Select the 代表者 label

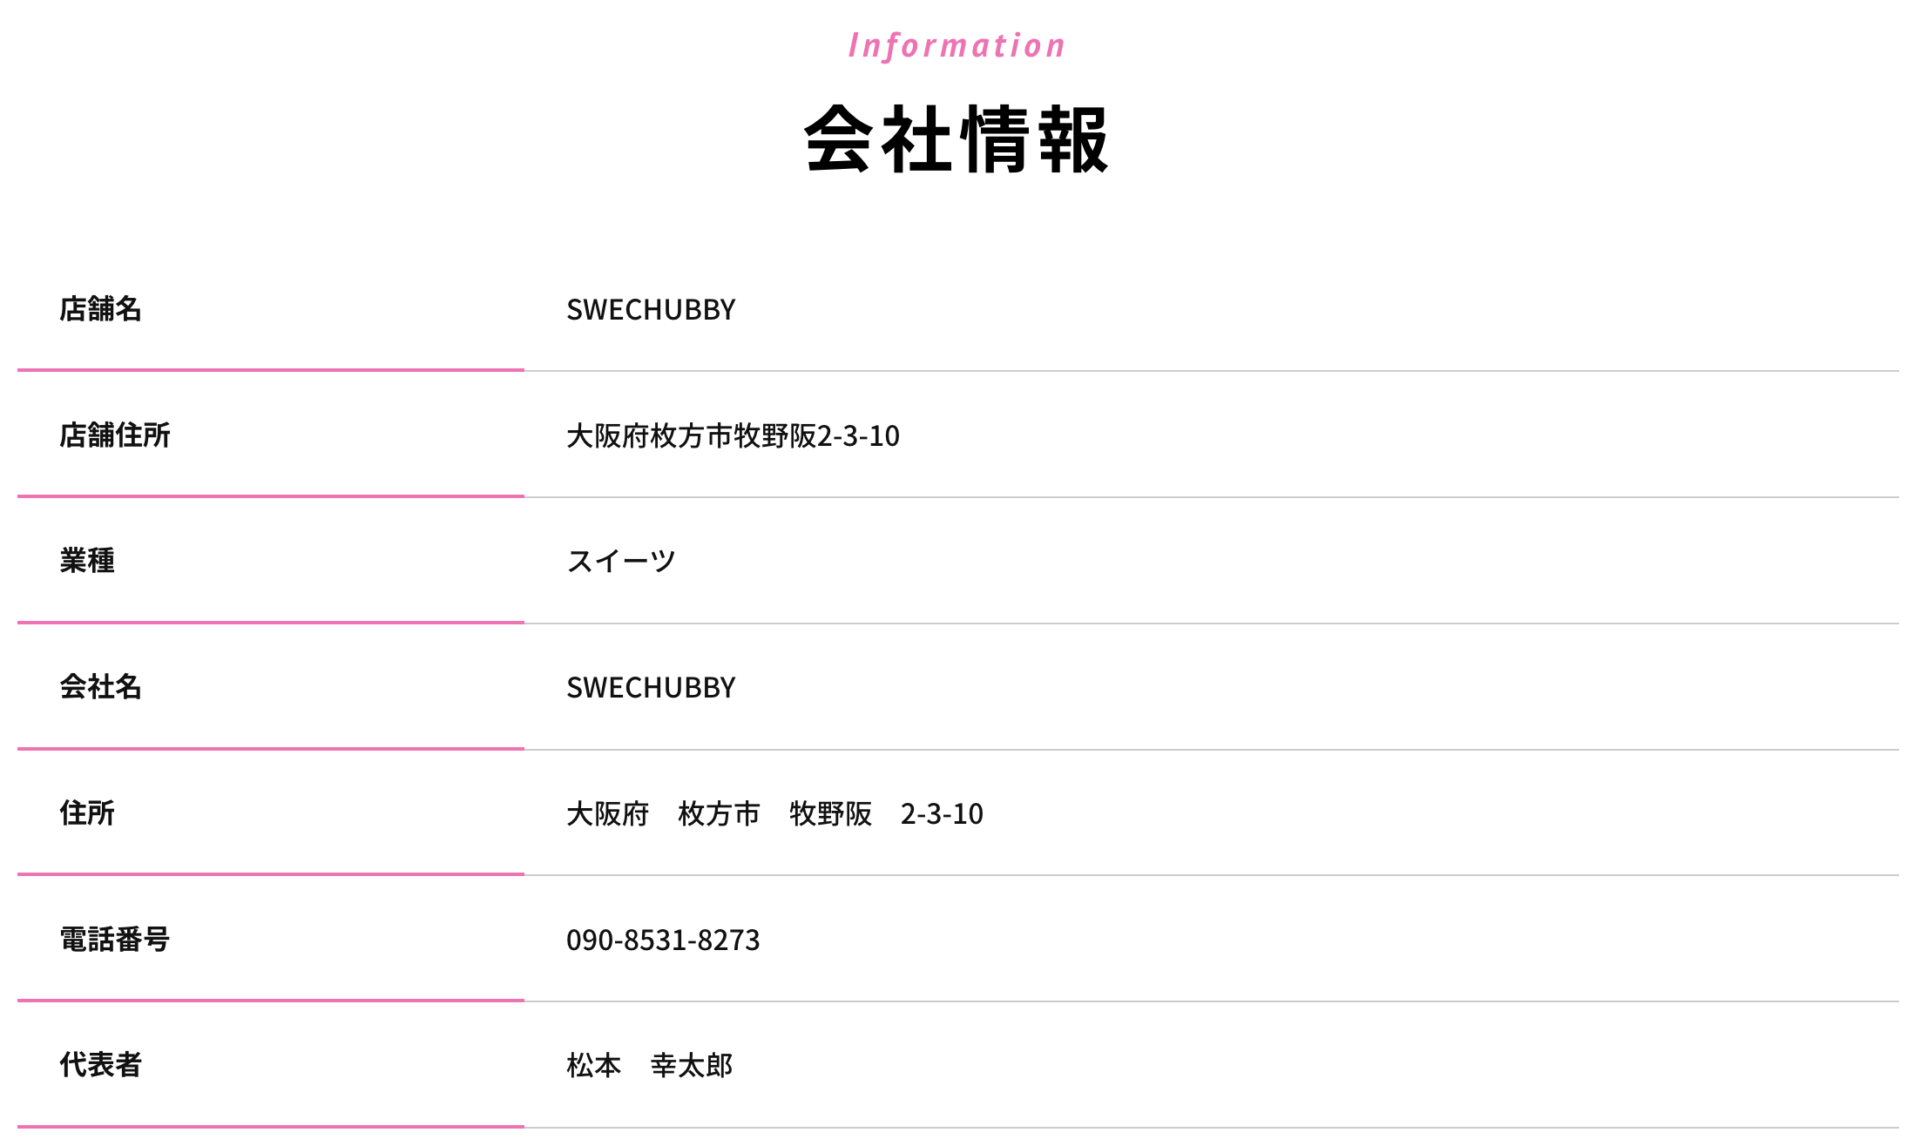[x=100, y=1065]
